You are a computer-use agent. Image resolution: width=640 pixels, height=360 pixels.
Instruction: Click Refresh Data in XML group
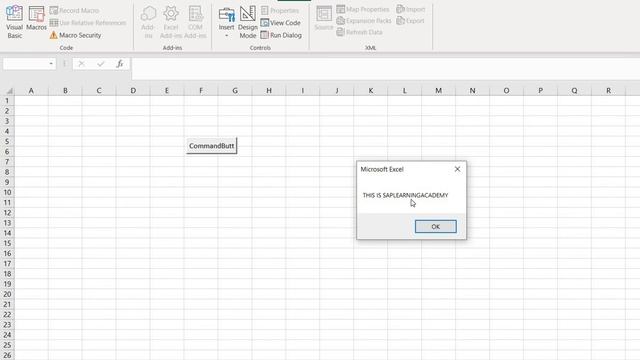pos(360,32)
